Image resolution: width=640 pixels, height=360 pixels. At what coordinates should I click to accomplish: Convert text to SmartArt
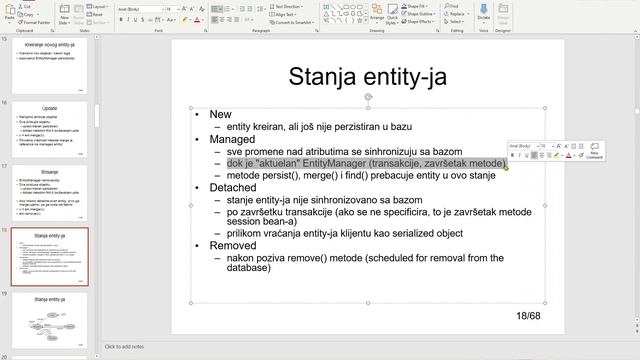[292, 22]
